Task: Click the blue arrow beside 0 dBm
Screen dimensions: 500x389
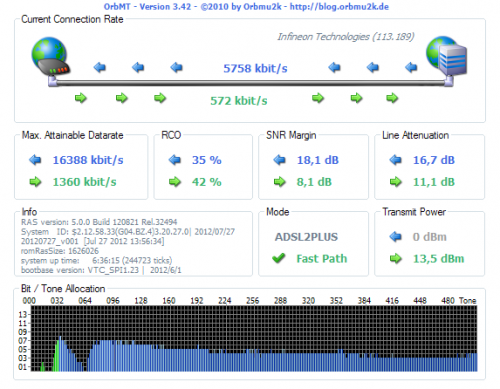Action: (x=395, y=237)
